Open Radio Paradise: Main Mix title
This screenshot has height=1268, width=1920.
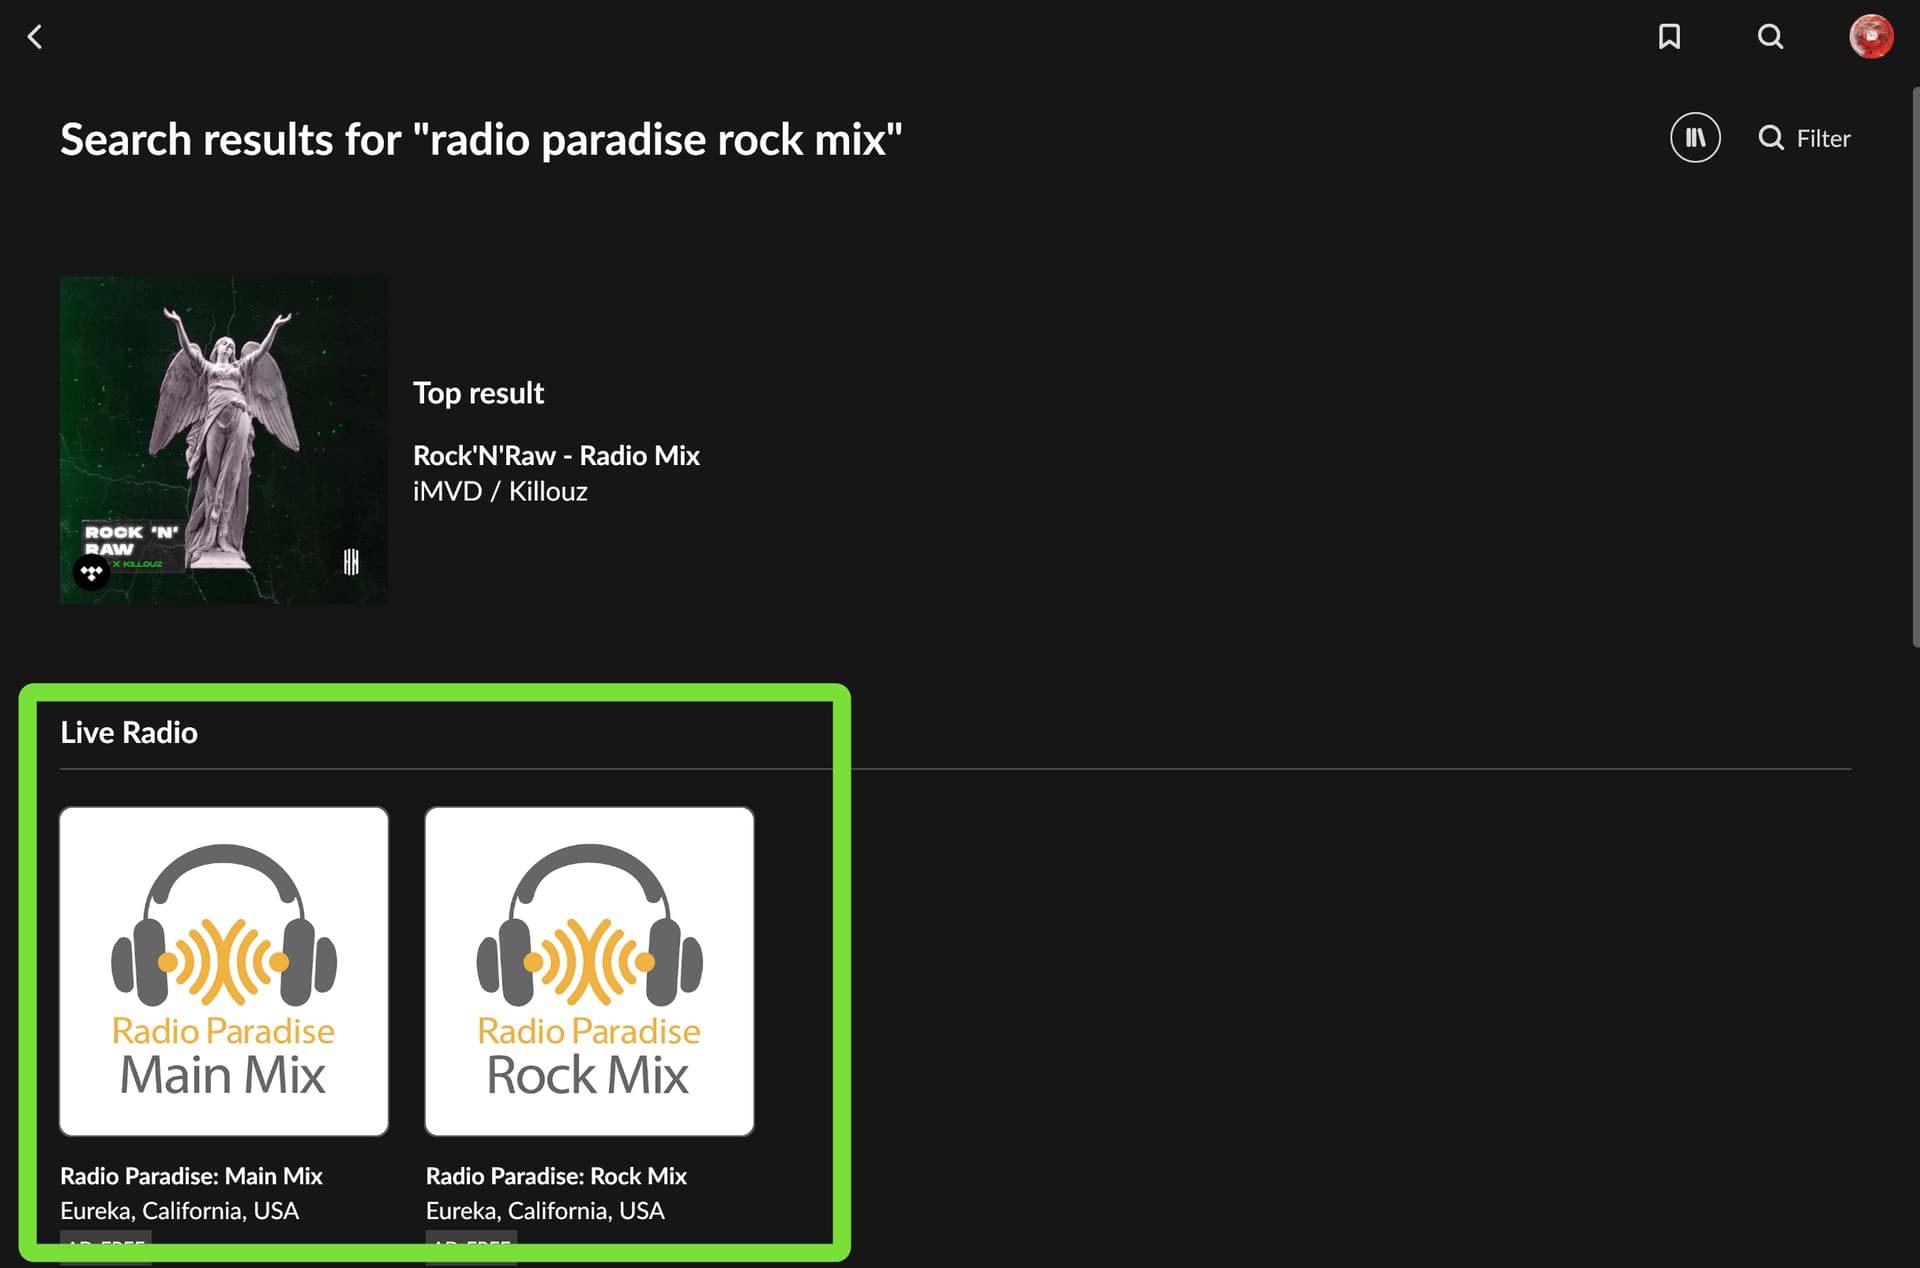[191, 1176]
